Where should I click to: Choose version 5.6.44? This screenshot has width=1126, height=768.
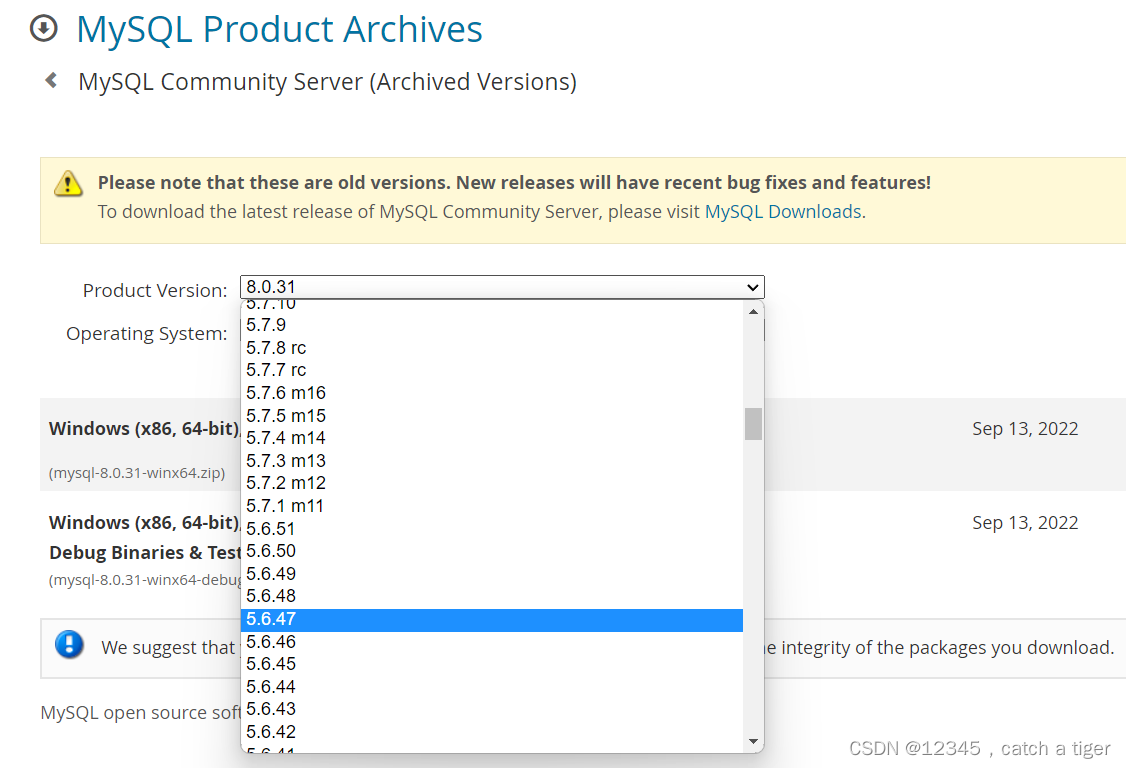(492, 687)
